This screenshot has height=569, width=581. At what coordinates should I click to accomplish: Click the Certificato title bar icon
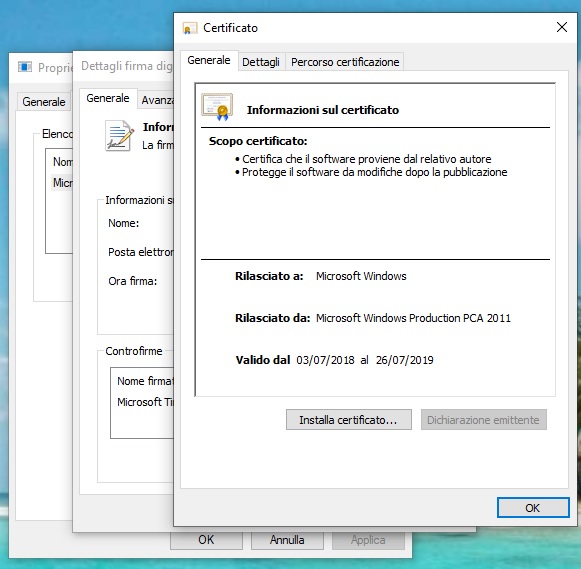pyautogui.click(x=189, y=28)
